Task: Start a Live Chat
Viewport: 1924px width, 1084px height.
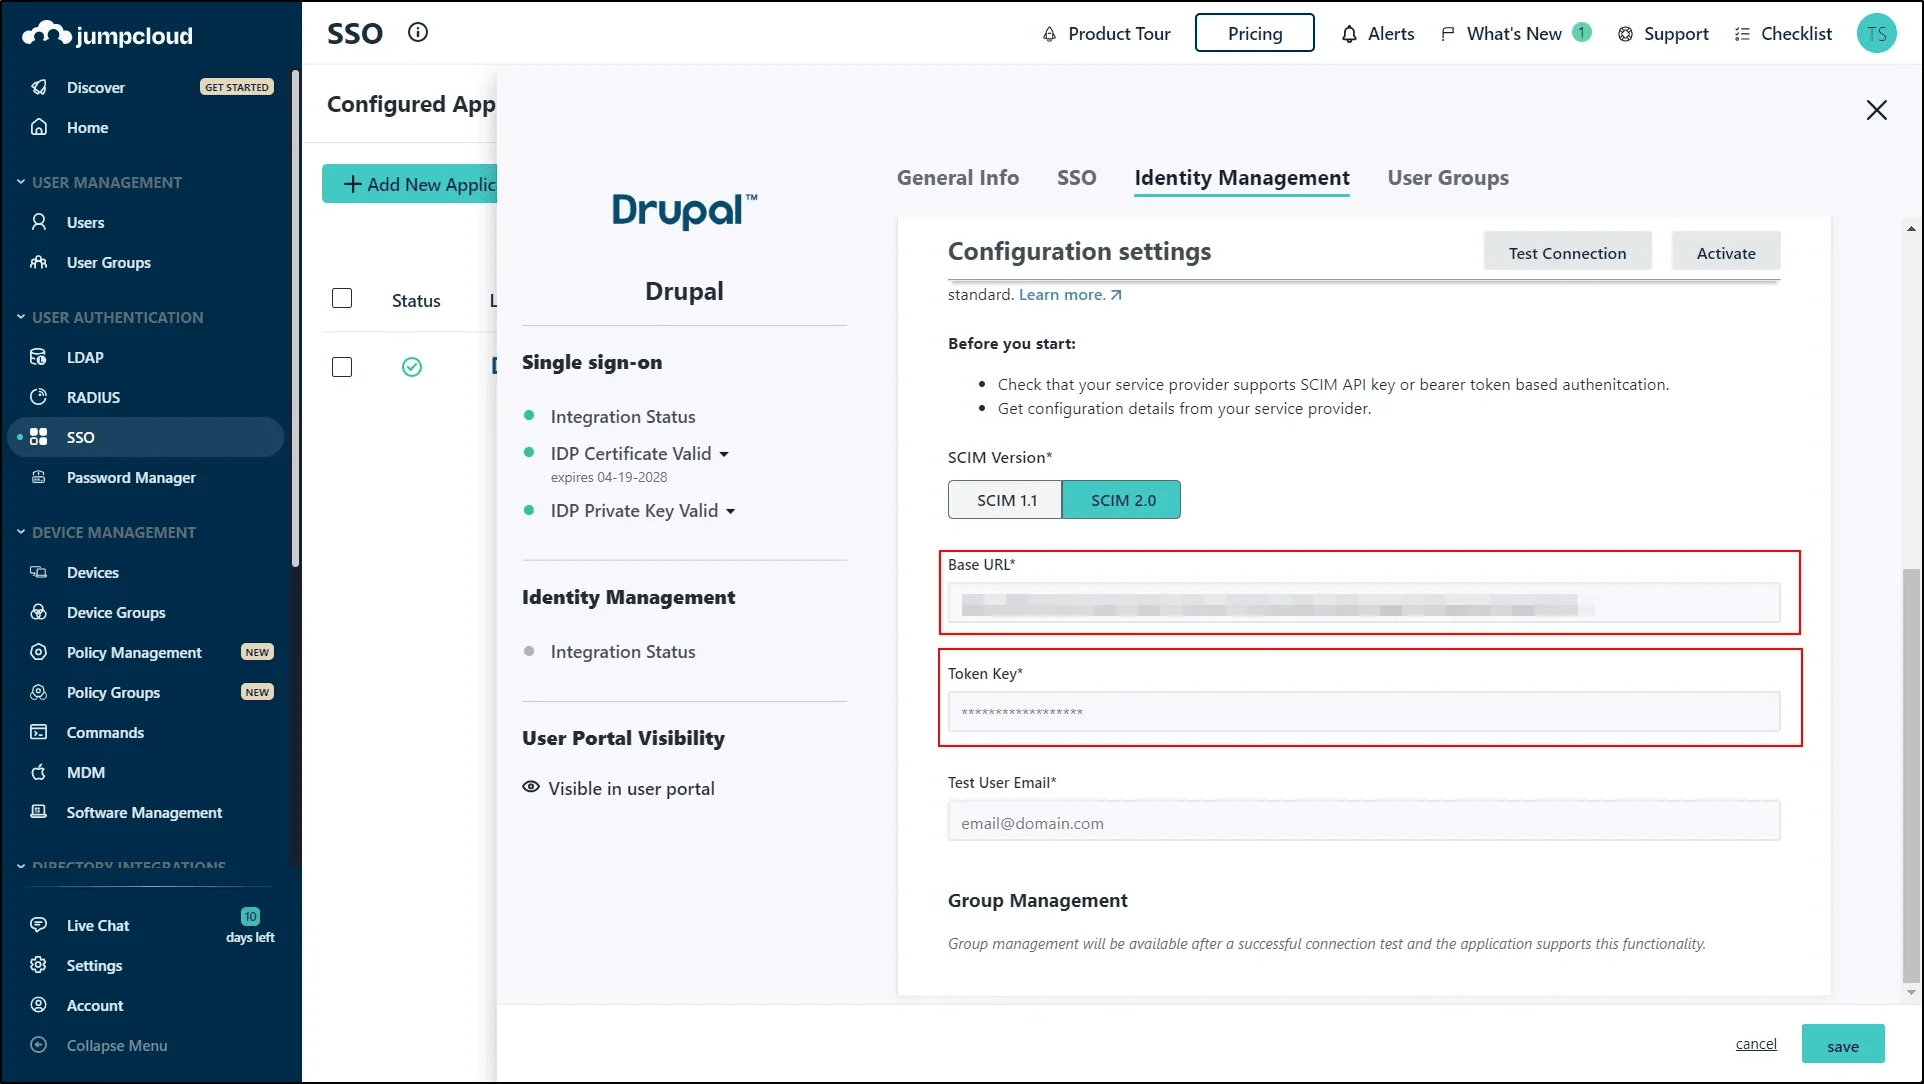Action: pyautogui.click(x=97, y=925)
